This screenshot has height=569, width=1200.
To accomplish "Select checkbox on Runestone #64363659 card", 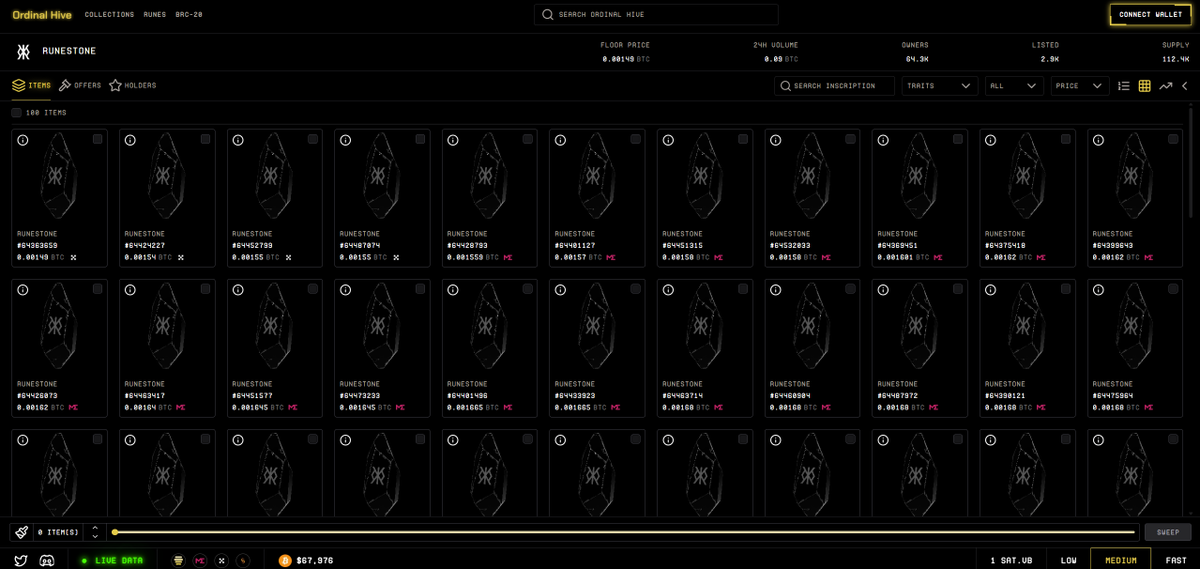I will (x=98, y=140).
